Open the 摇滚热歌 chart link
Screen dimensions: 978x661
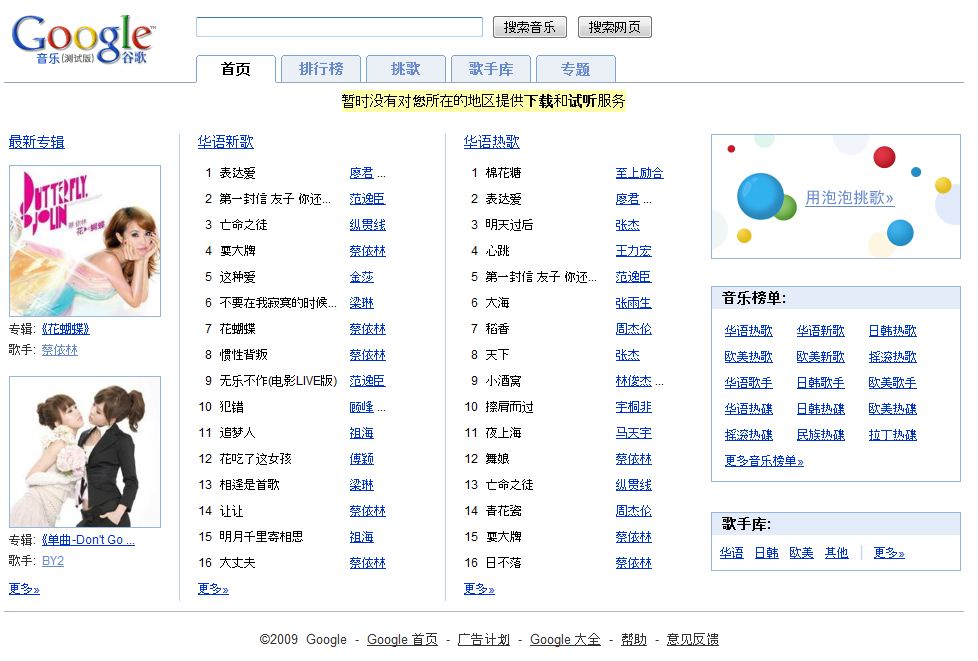pos(893,357)
